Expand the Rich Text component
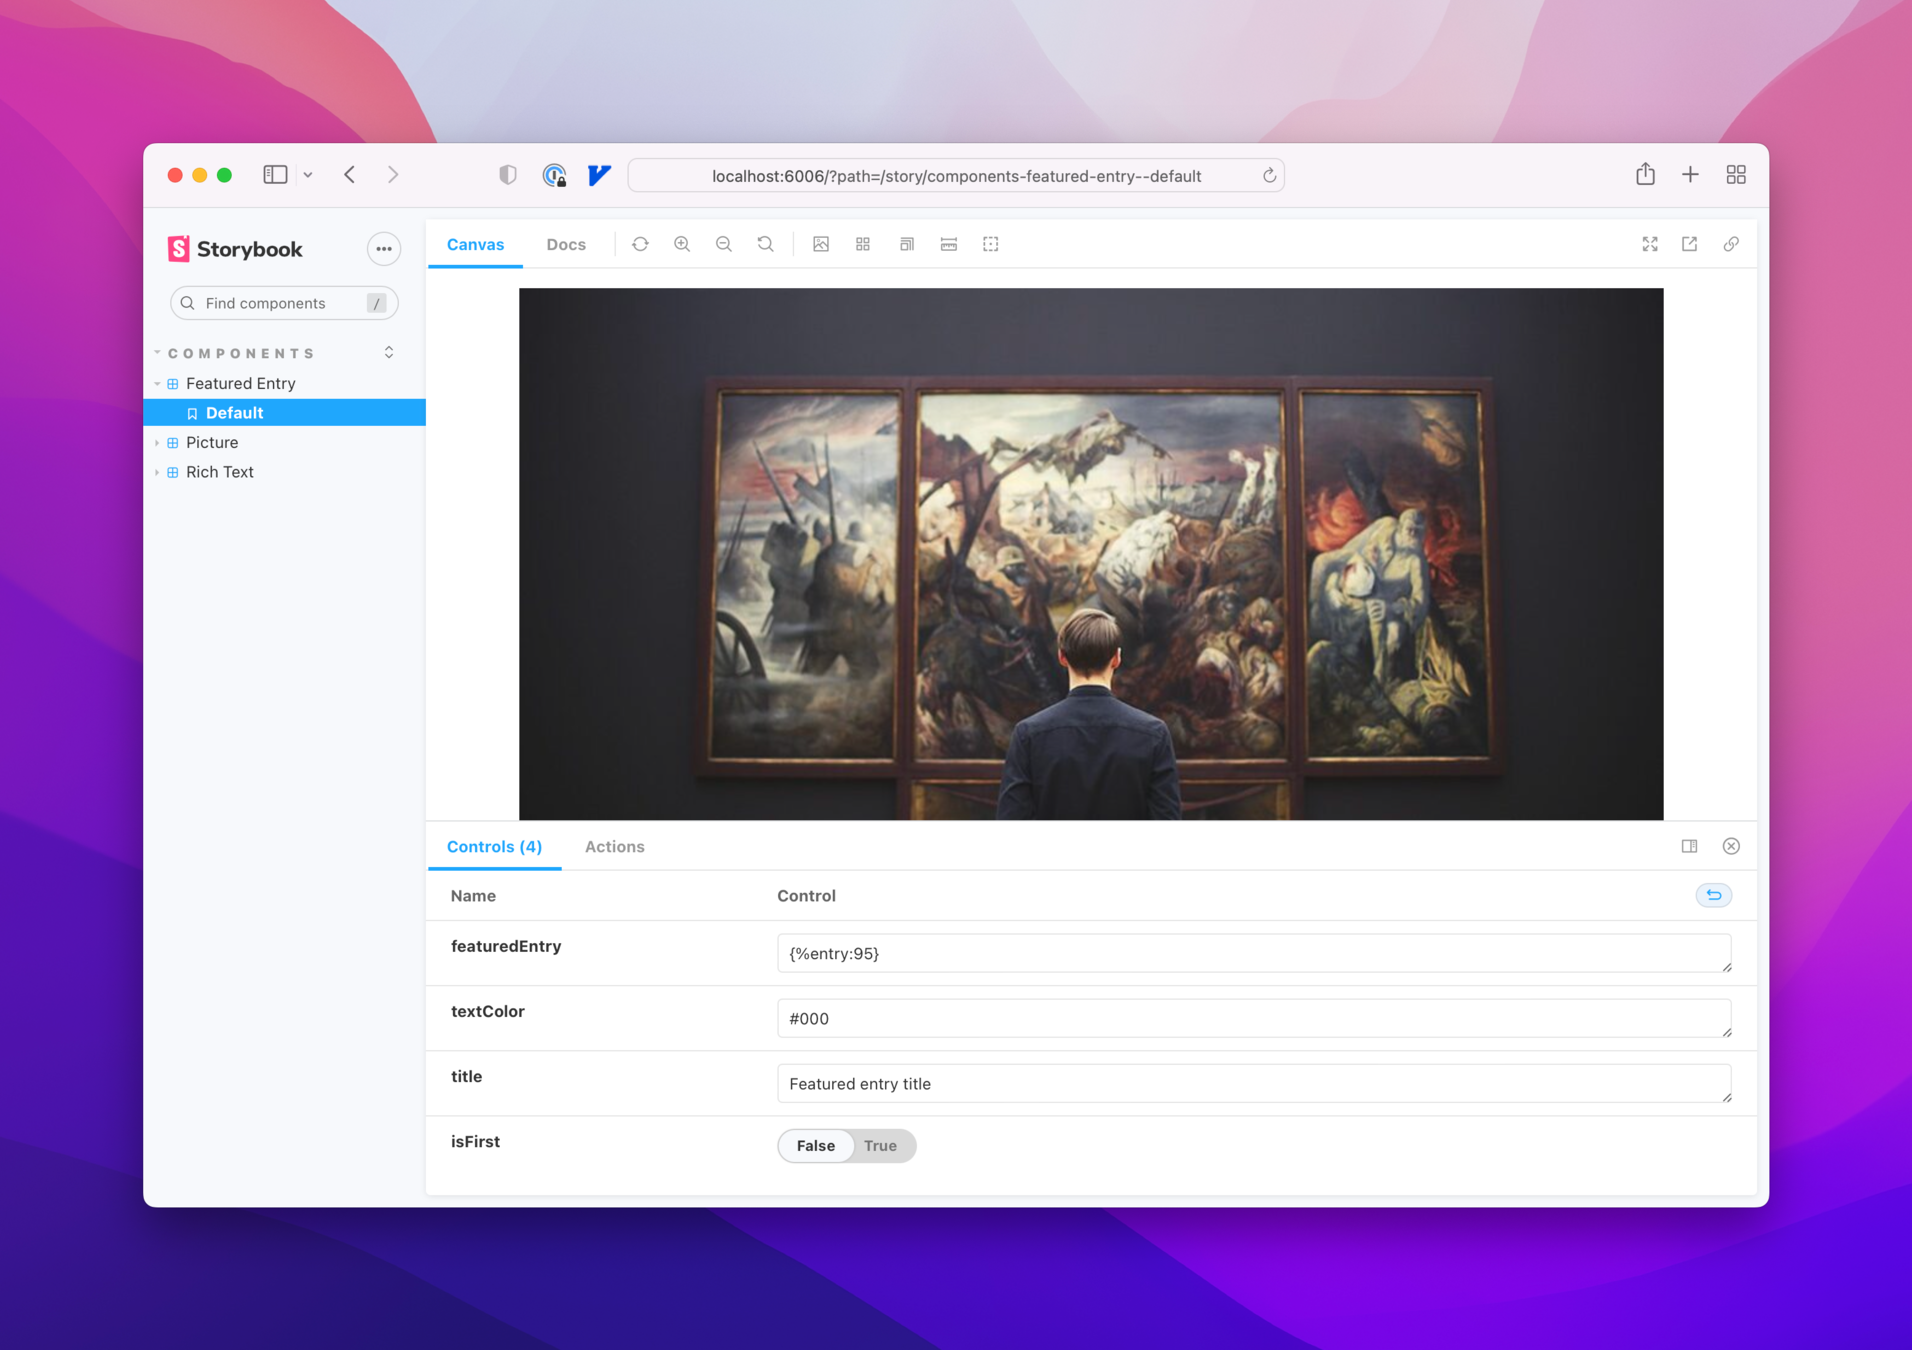1912x1350 pixels. (219, 472)
